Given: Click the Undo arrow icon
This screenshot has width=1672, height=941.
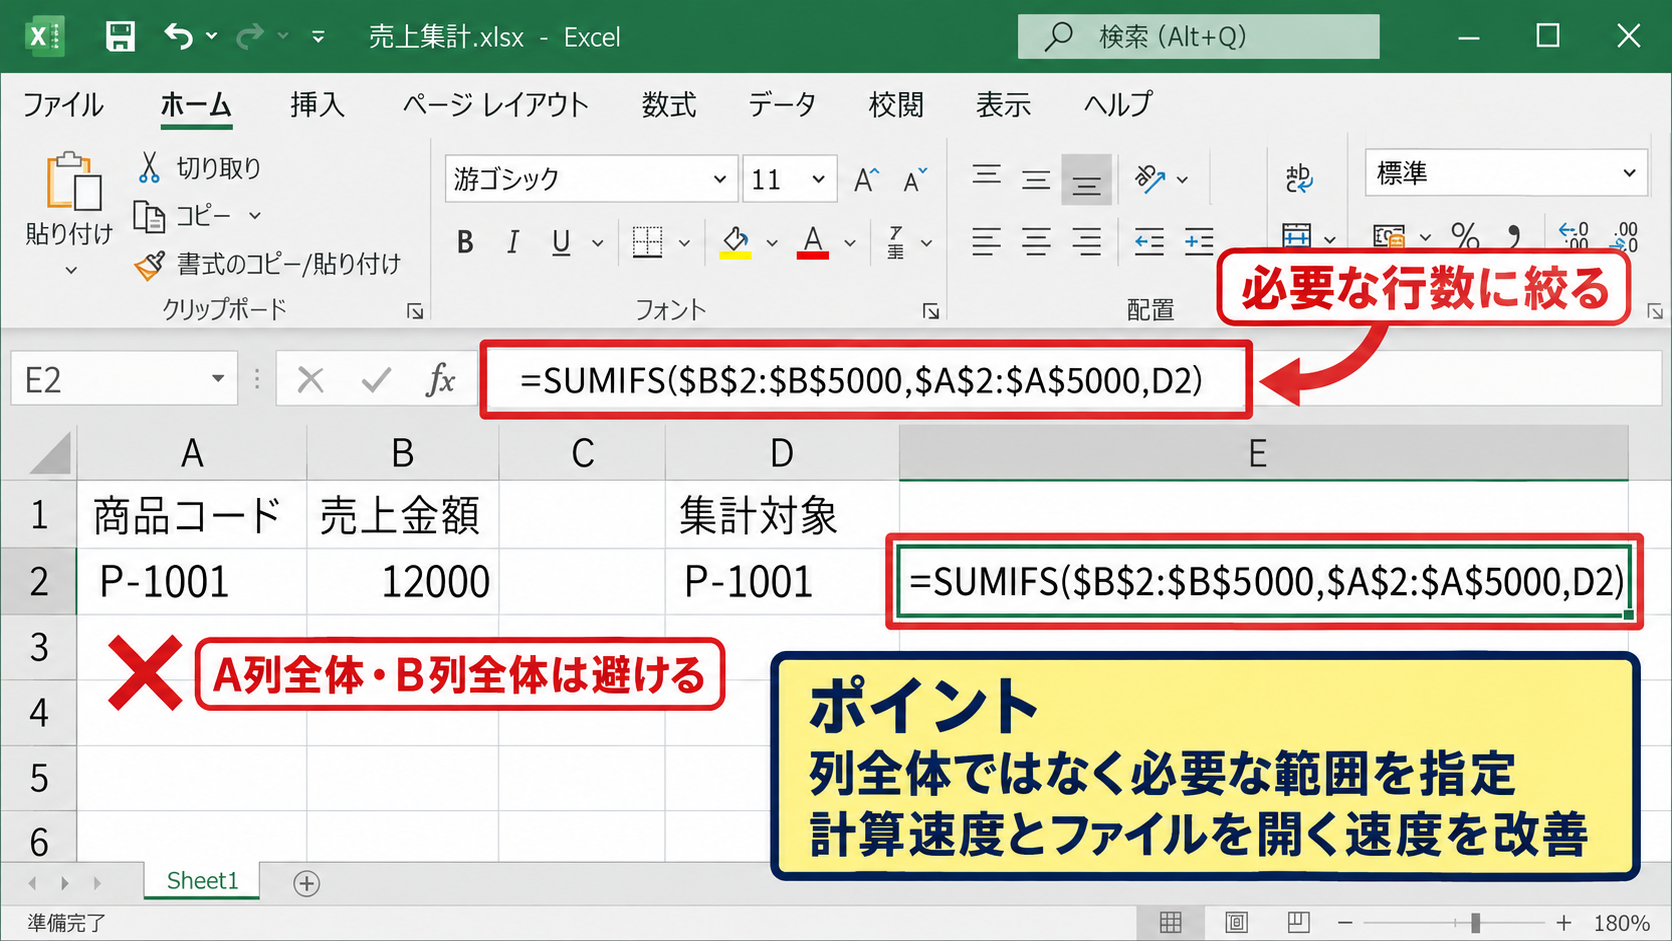Looking at the screenshot, I should click(x=179, y=37).
